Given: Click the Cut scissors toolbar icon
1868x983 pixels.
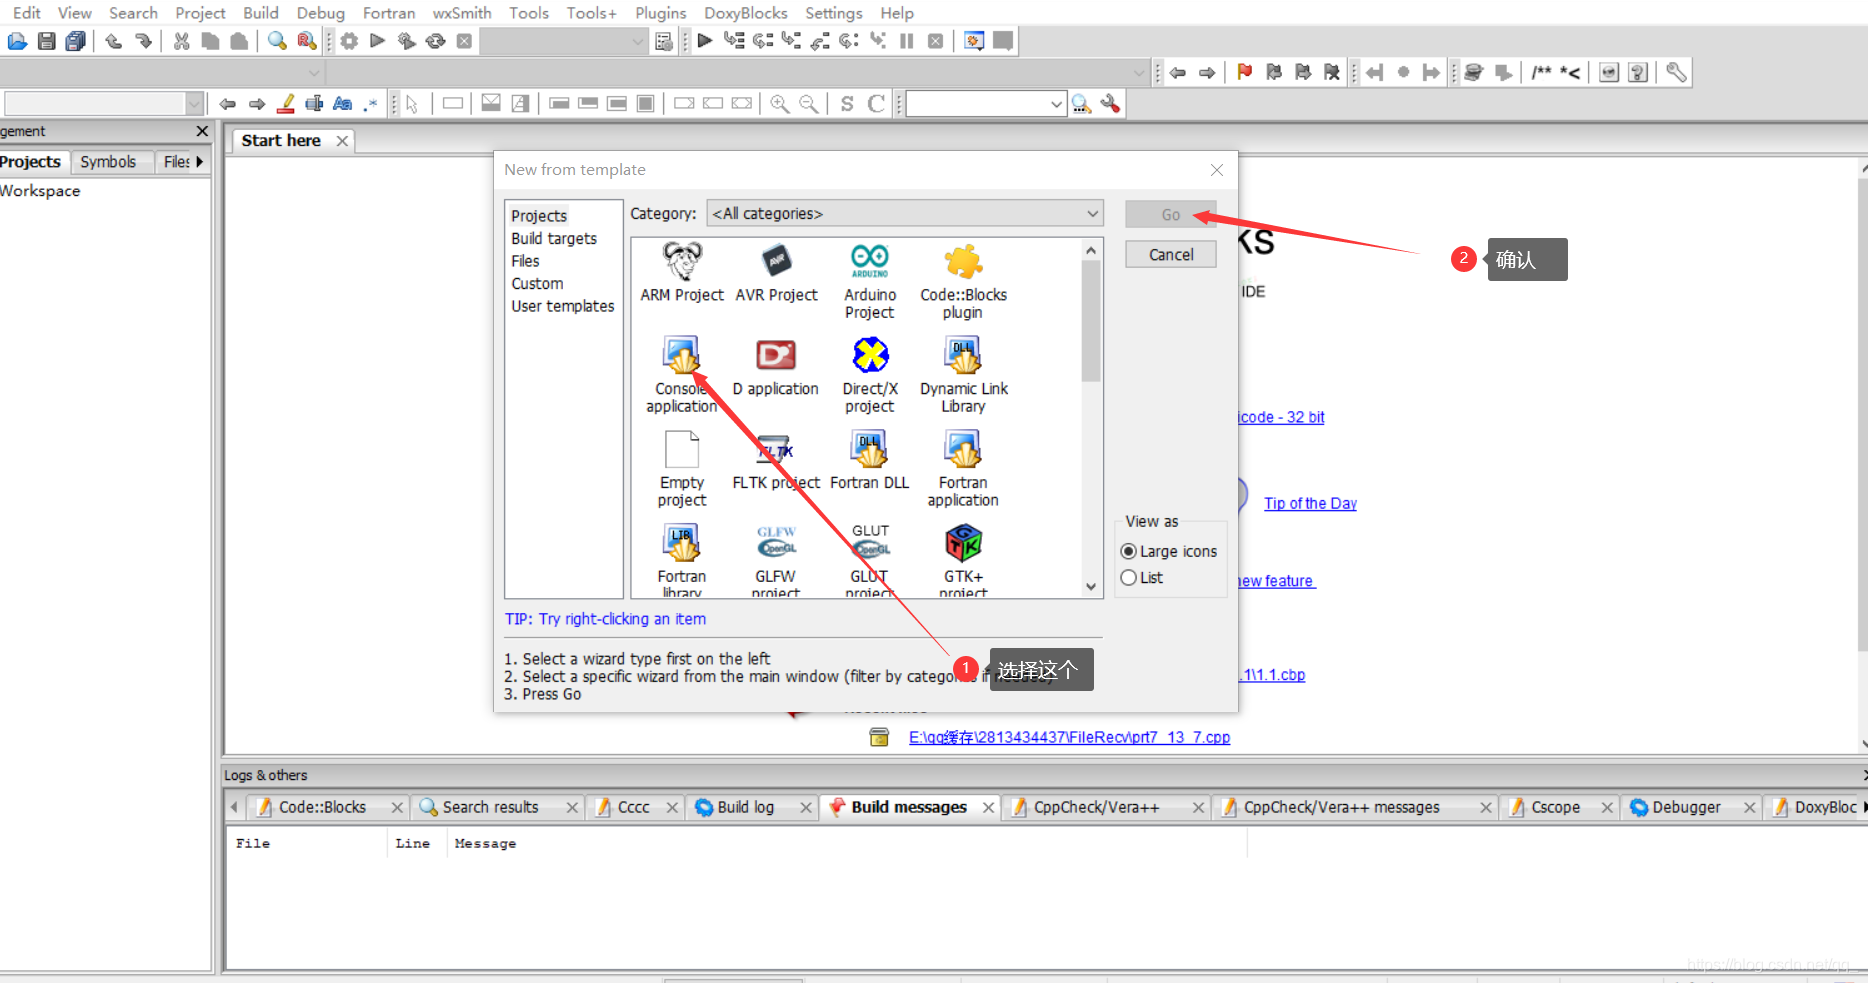Looking at the screenshot, I should click(x=181, y=41).
